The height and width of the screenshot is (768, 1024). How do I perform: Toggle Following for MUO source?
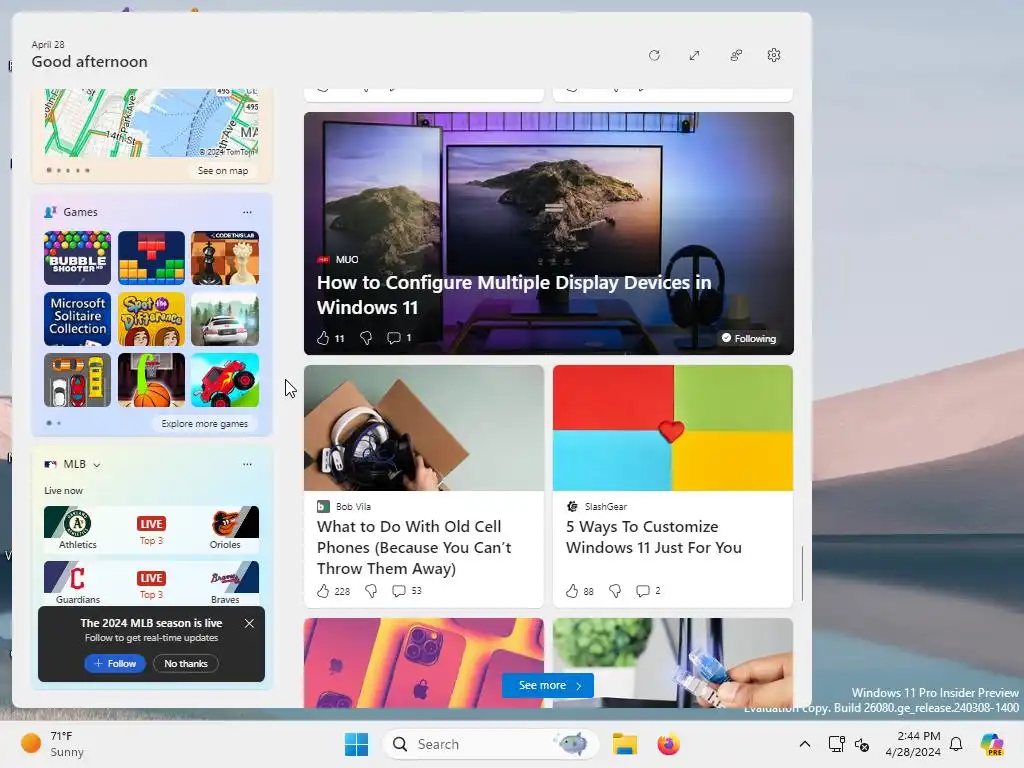coord(748,338)
